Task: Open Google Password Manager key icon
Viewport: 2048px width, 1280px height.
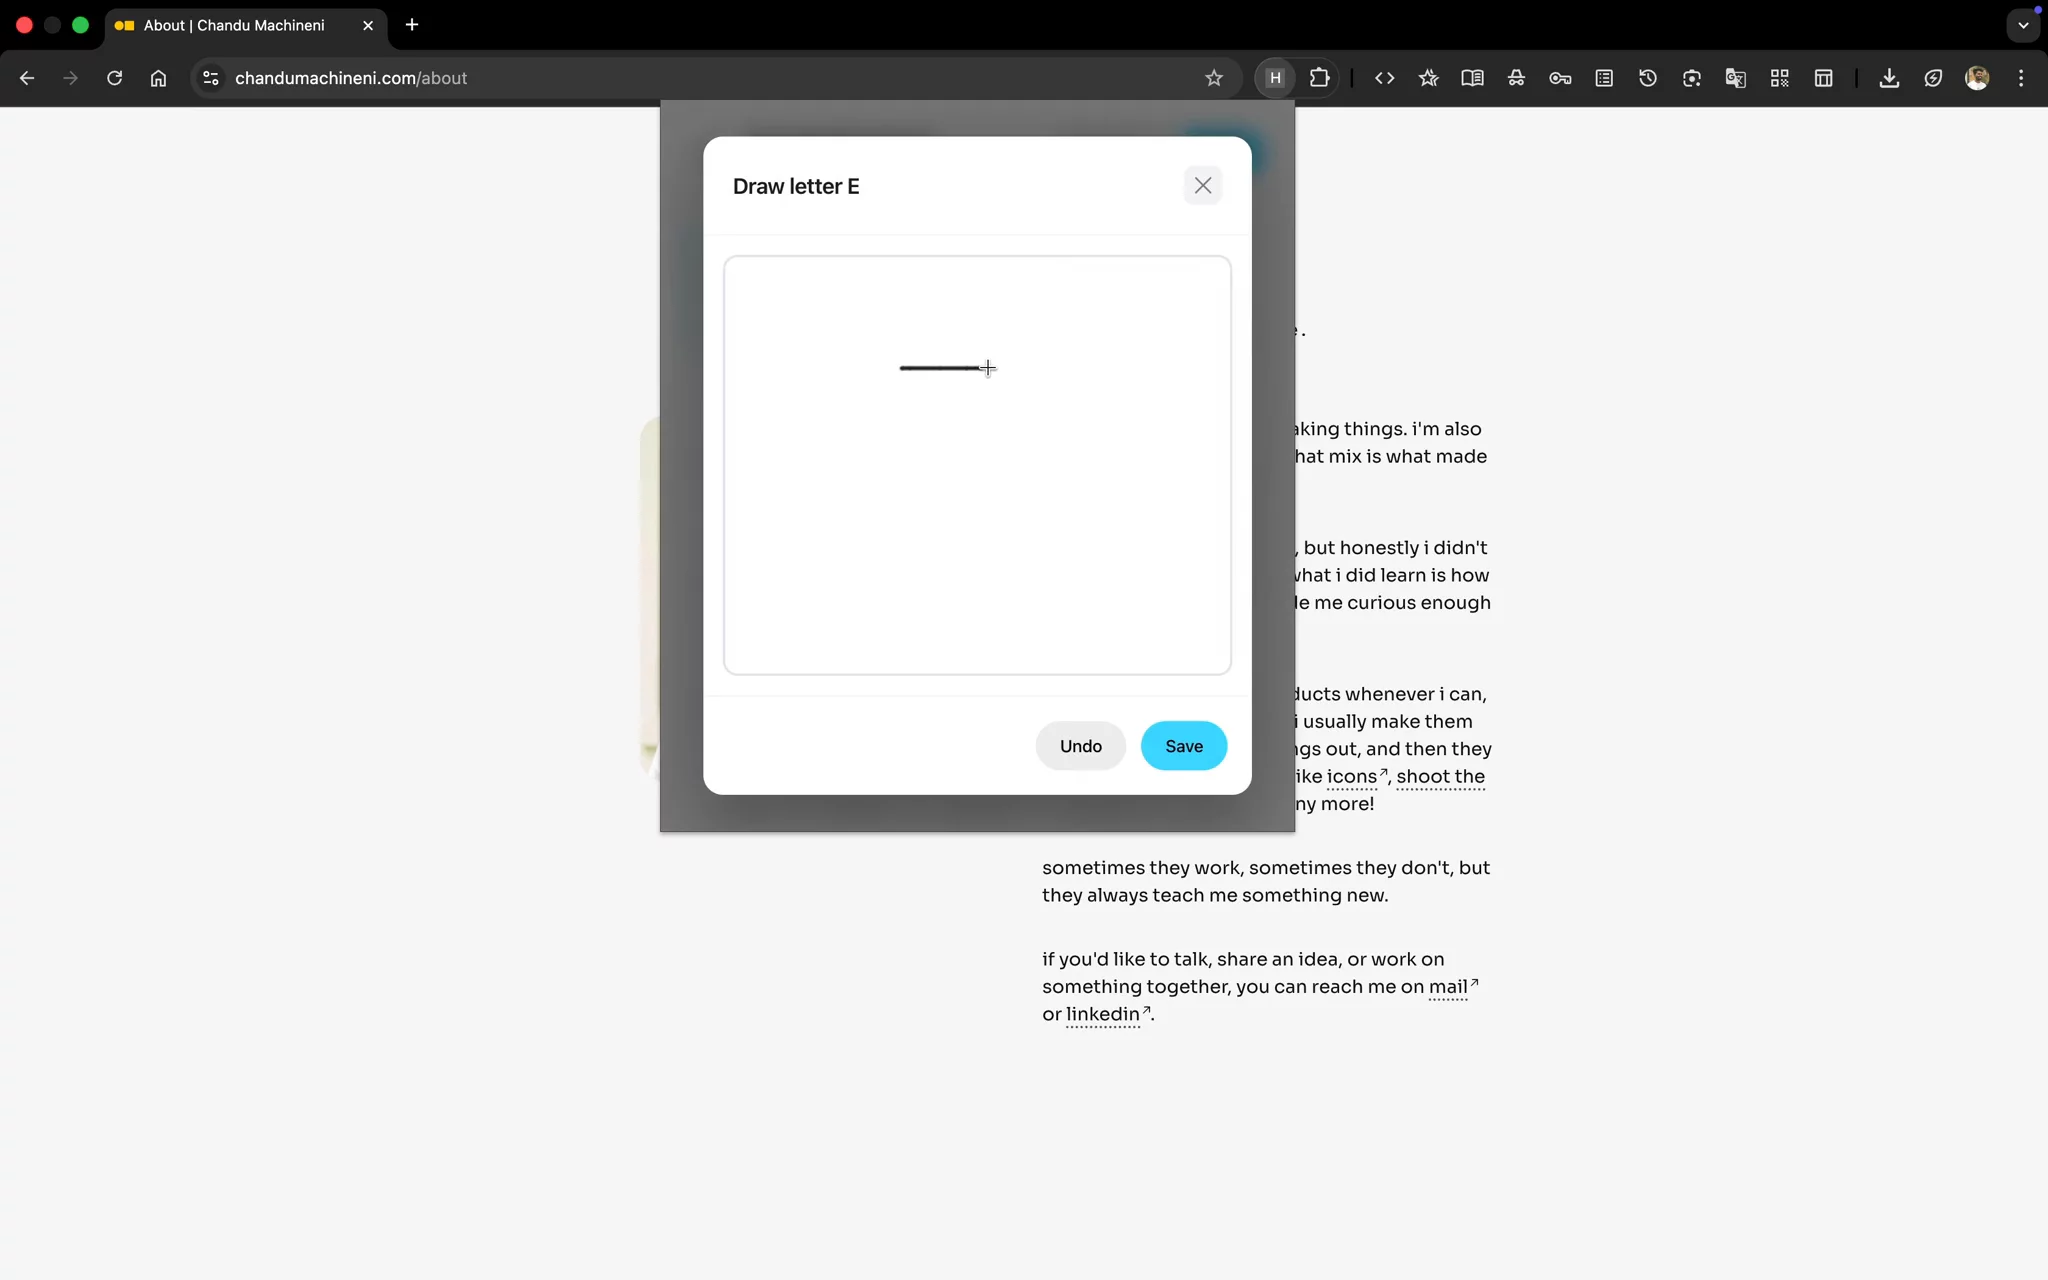Action: coord(1560,78)
